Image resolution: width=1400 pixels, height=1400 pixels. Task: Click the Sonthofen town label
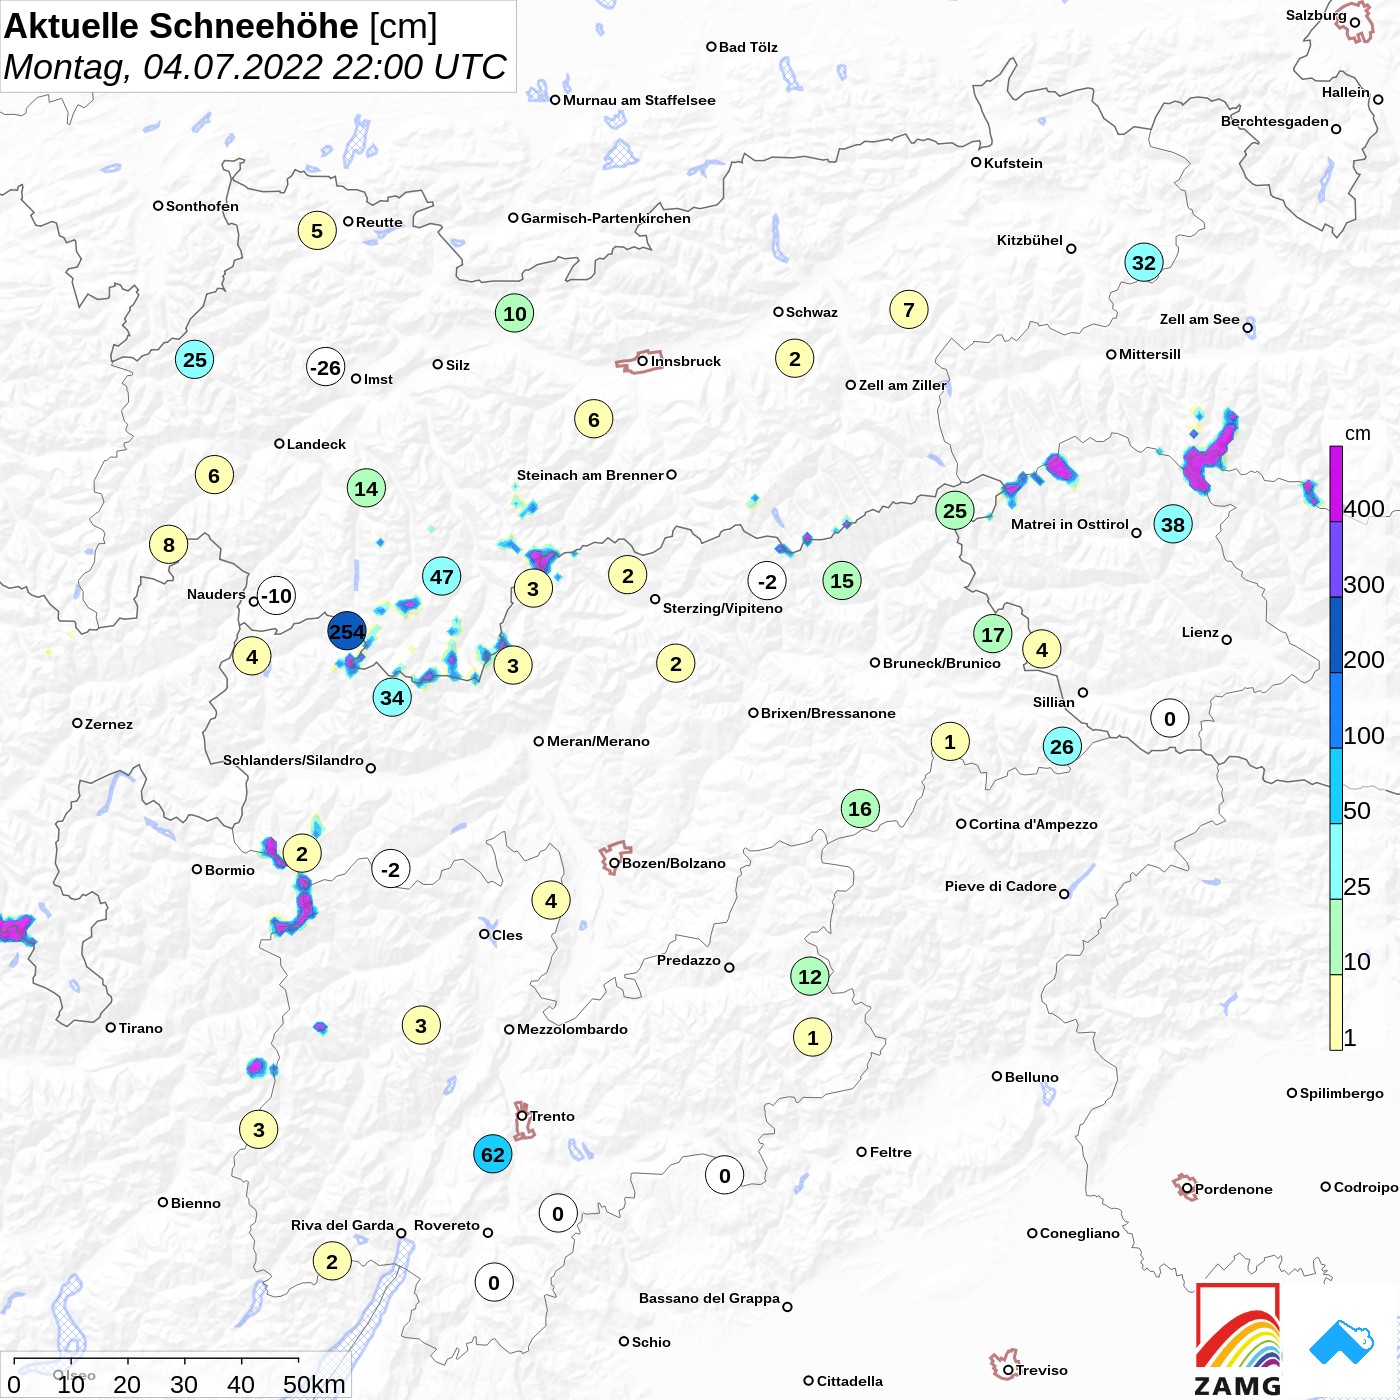(x=202, y=206)
